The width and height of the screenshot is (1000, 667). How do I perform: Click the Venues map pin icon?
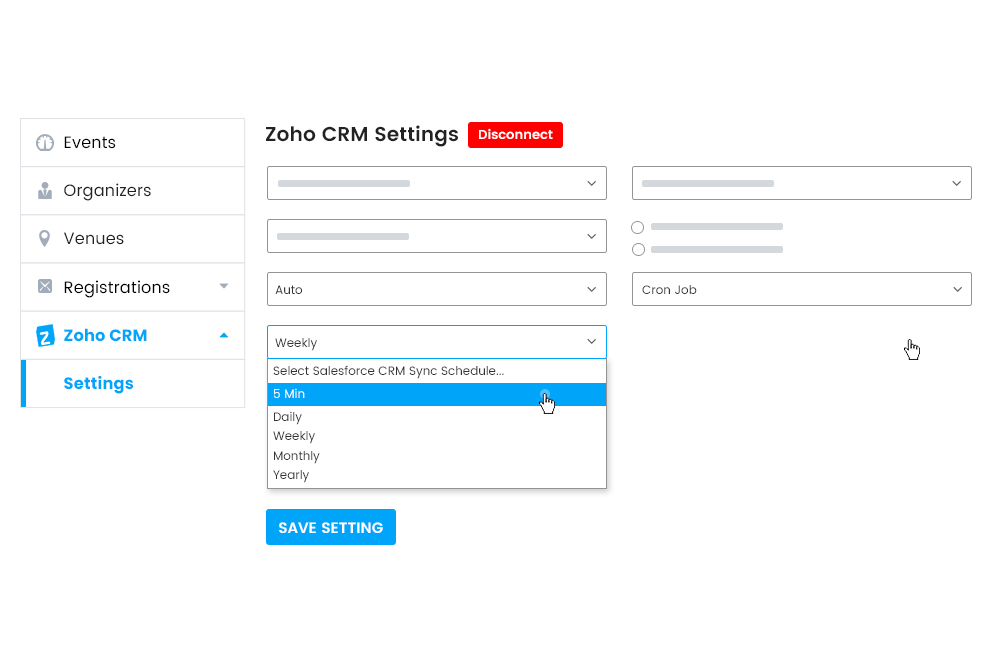click(44, 238)
